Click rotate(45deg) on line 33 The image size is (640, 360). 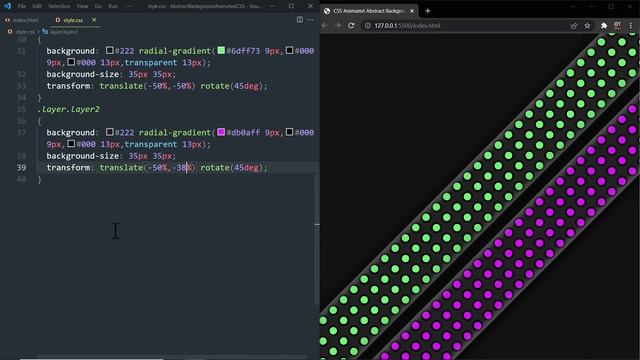231,86
